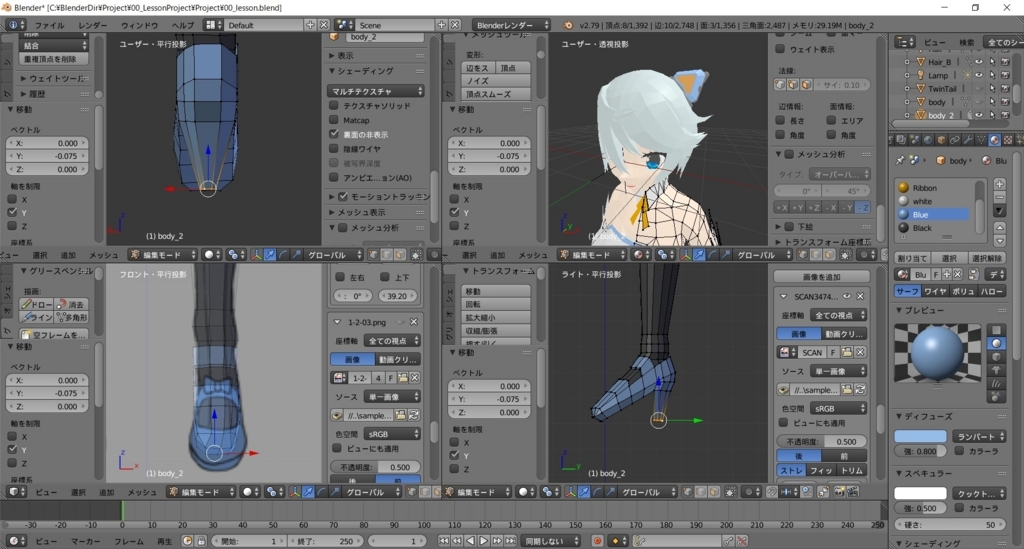Click the Ribbon material sphere icon
This screenshot has height=549, width=1024.
point(904,187)
